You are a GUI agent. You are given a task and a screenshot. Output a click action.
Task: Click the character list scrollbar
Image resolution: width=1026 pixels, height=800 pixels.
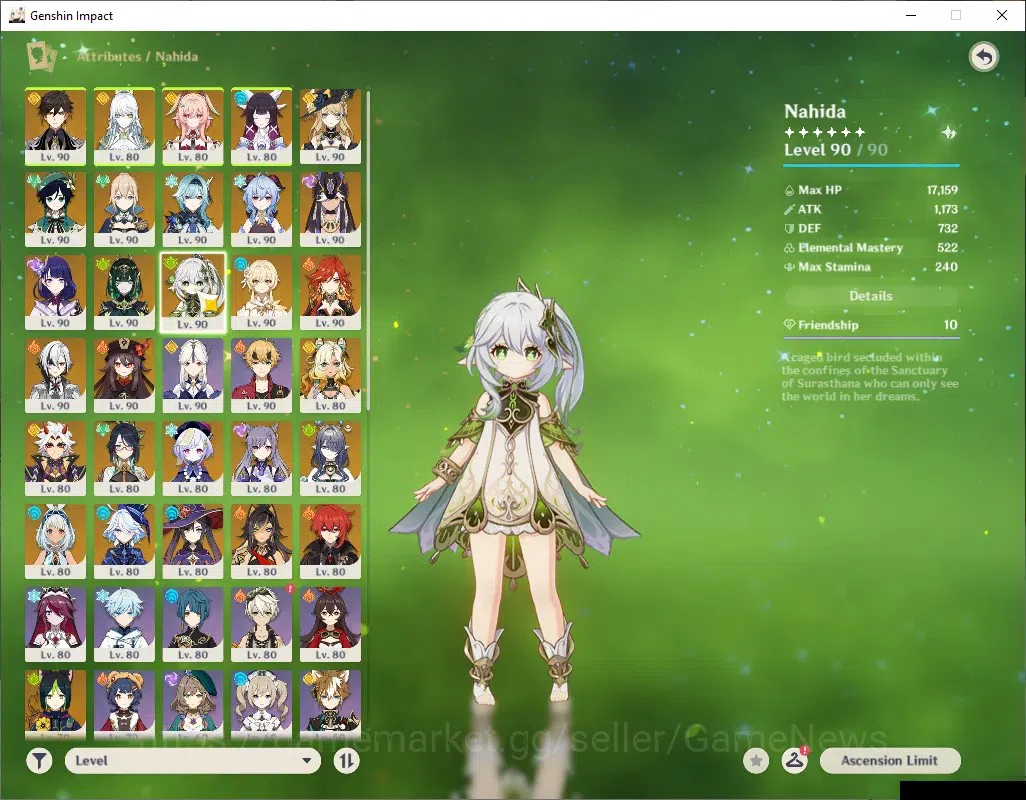click(368, 251)
